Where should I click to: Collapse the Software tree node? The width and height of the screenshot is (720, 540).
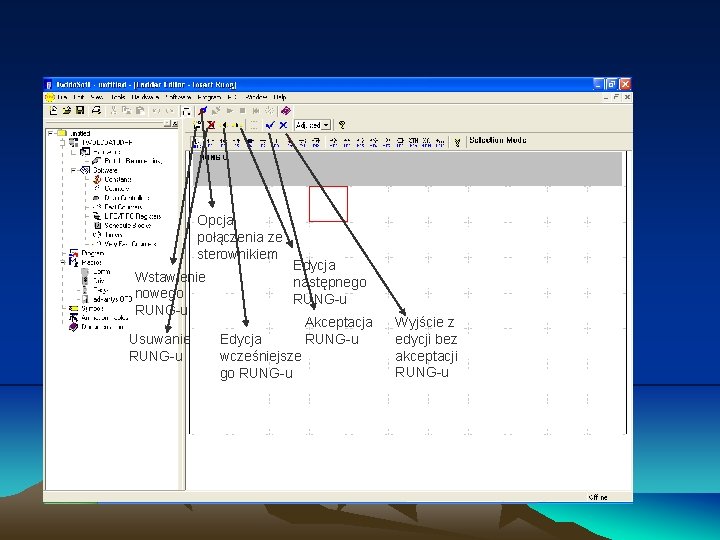pyautogui.click(x=73, y=170)
